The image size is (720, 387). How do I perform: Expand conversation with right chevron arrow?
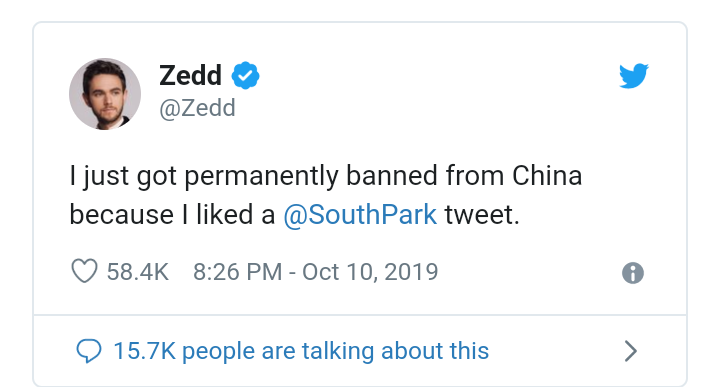(x=631, y=352)
